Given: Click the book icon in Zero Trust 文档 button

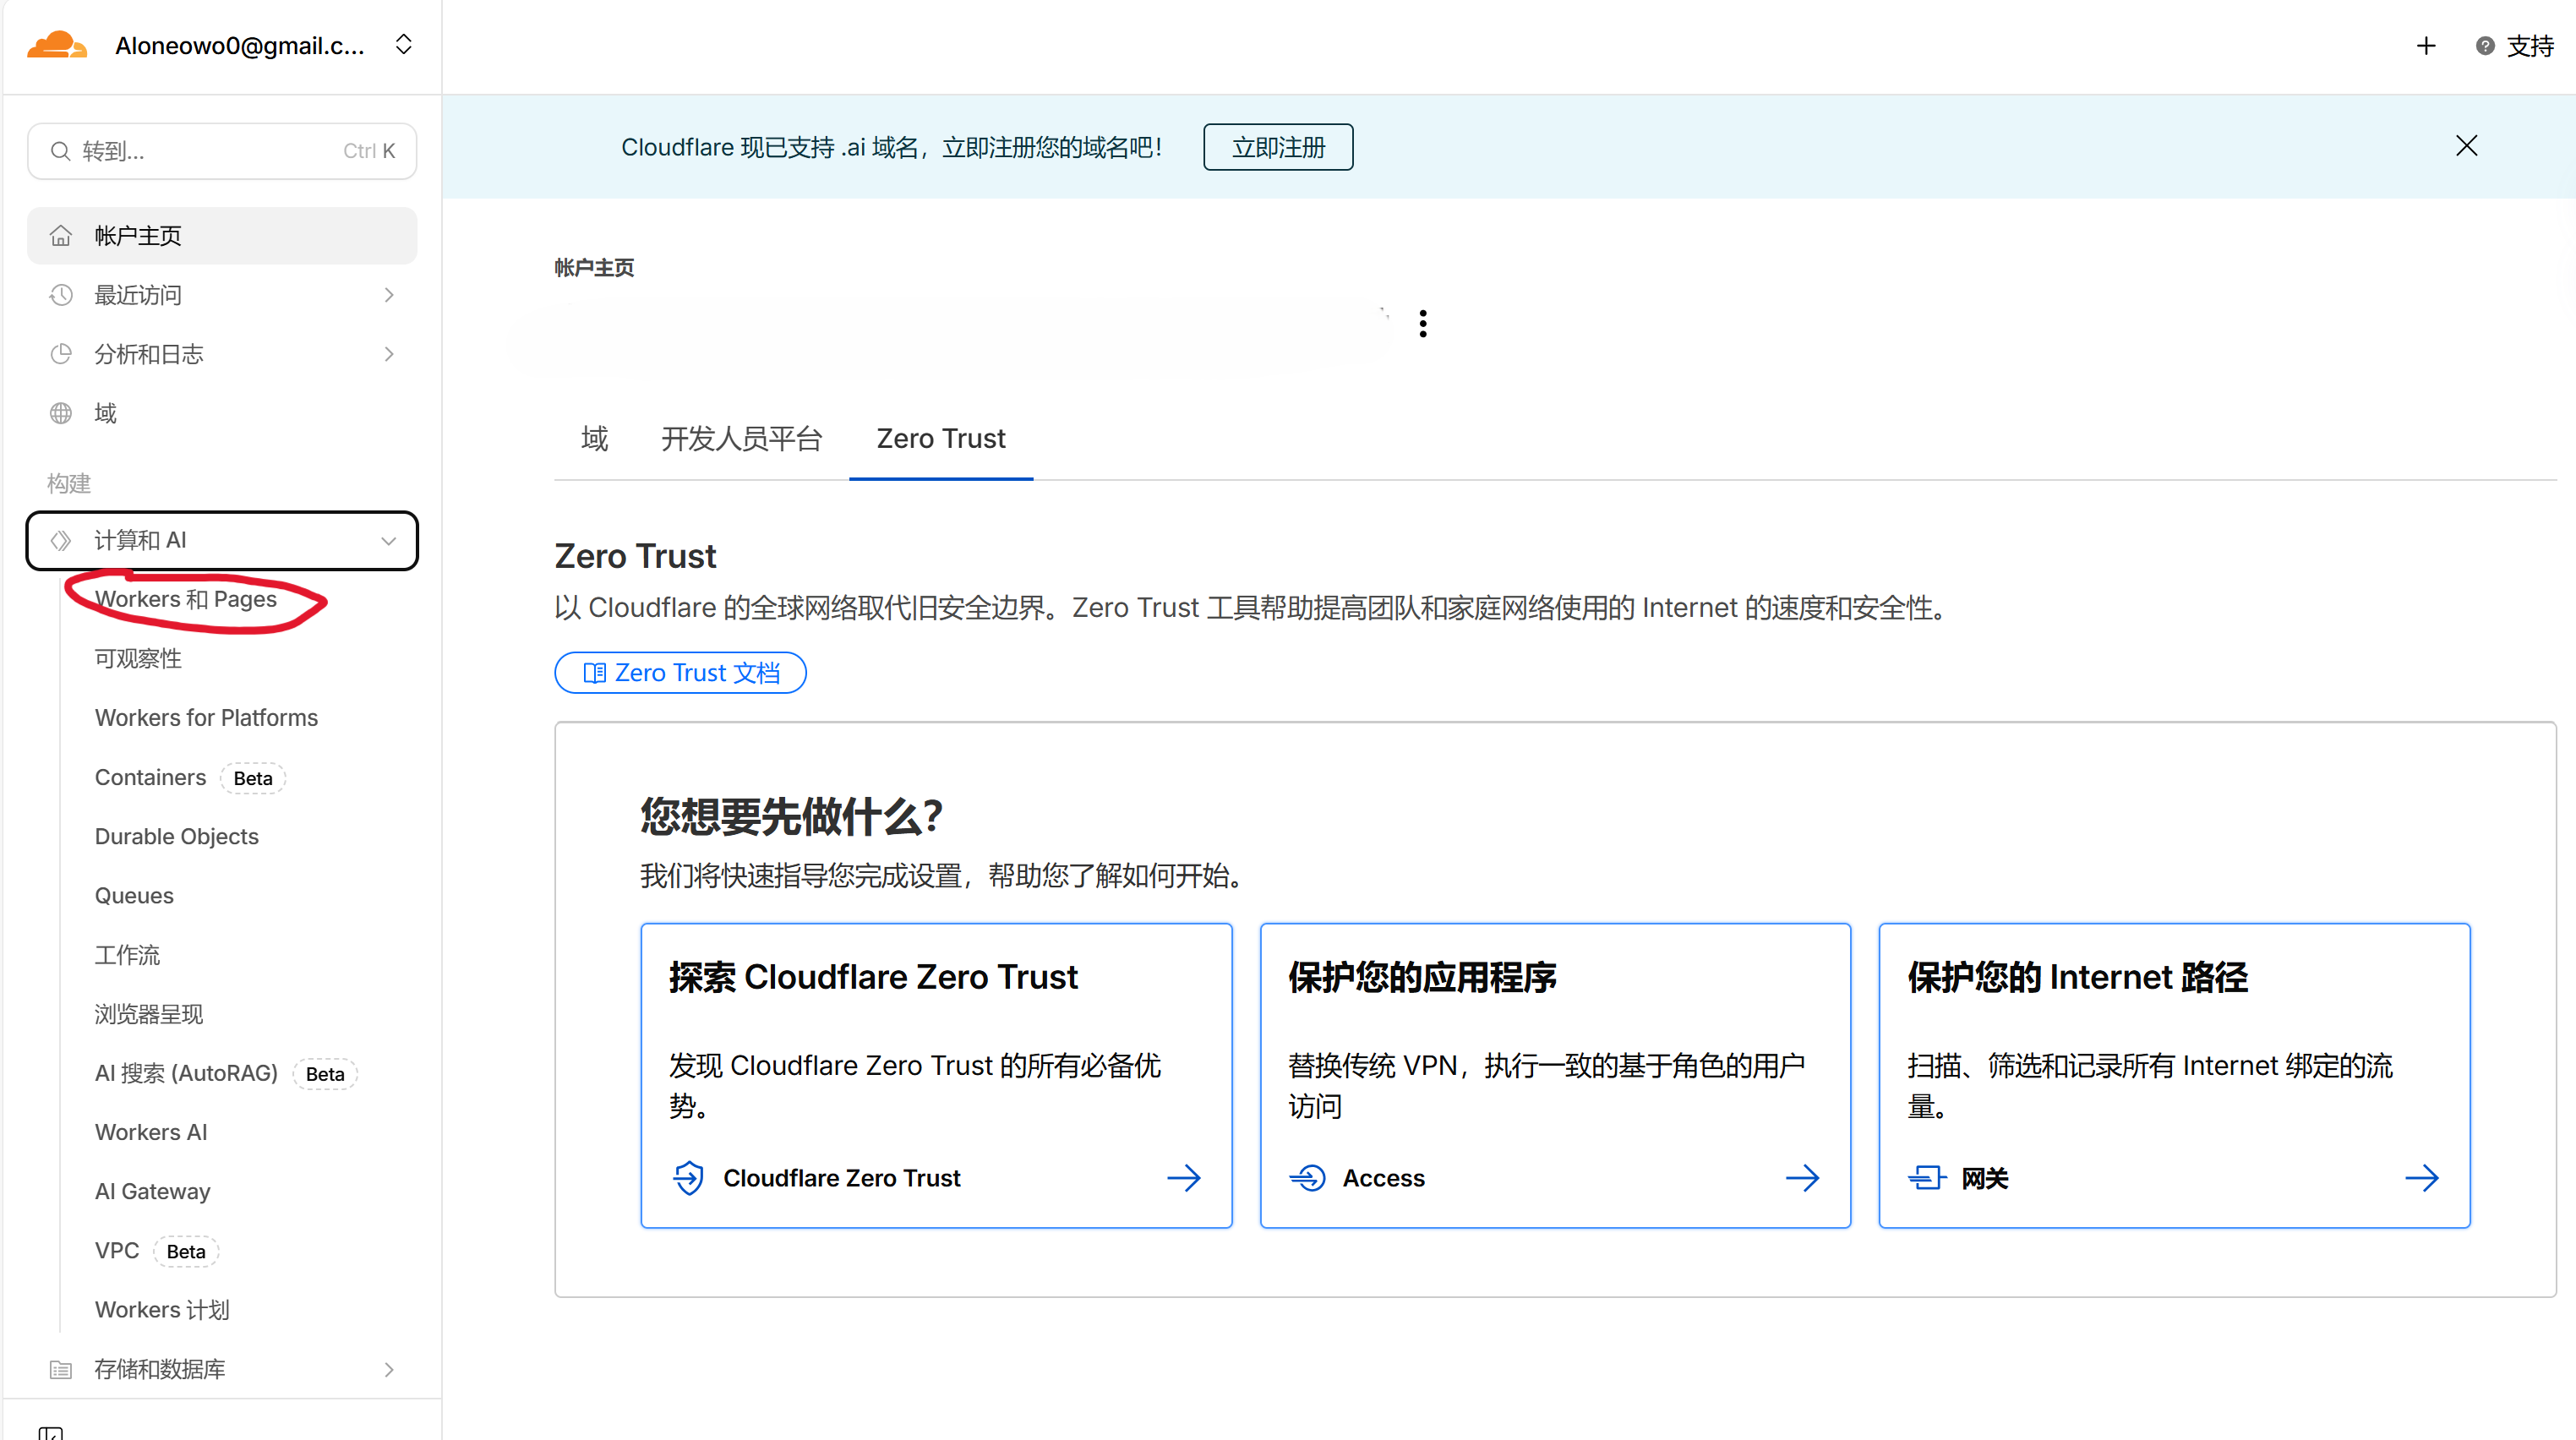Looking at the screenshot, I should (594, 673).
